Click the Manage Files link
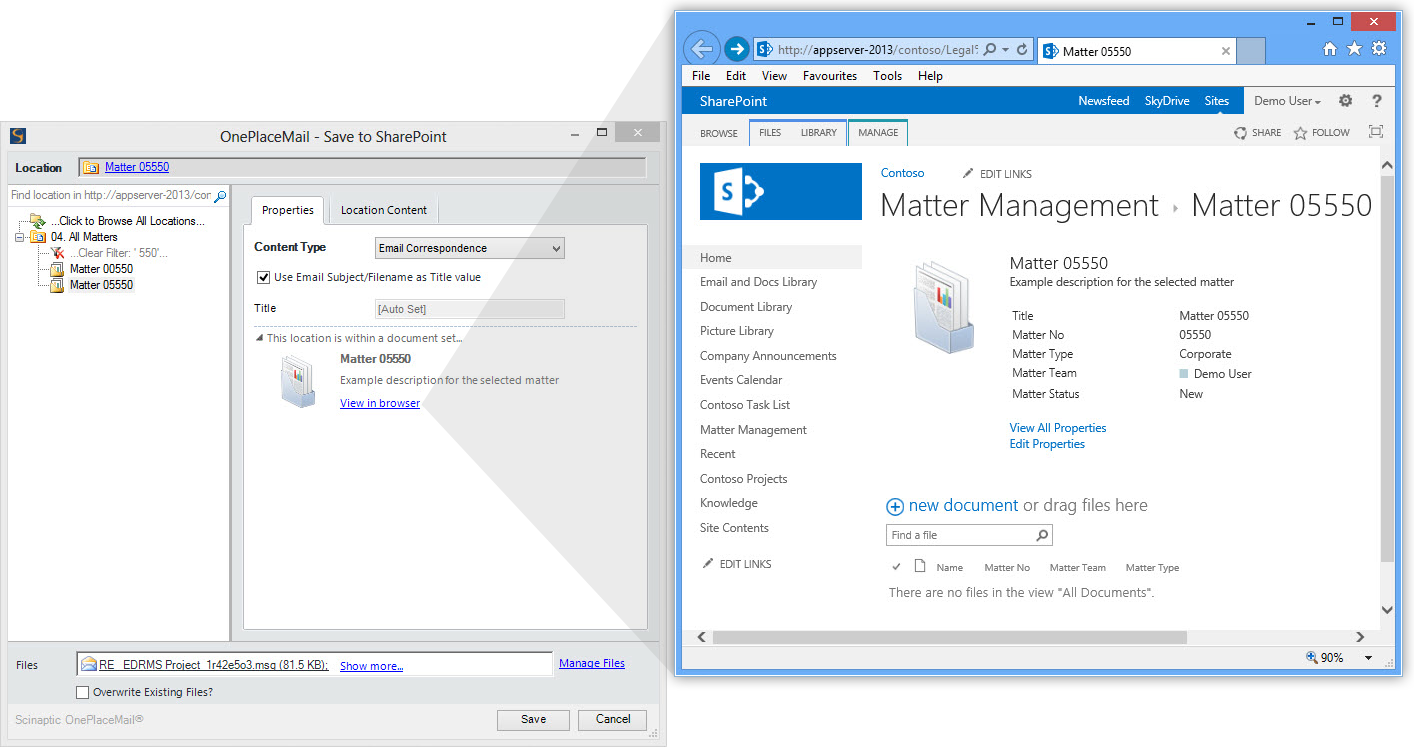The height and width of the screenshot is (748, 1414). tap(592, 663)
